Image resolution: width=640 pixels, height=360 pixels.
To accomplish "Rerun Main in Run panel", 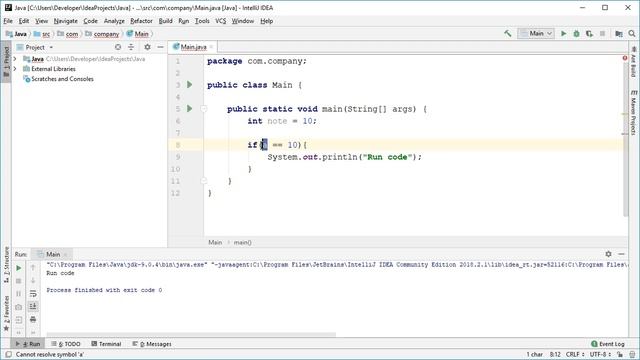I will tap(18, 268).
